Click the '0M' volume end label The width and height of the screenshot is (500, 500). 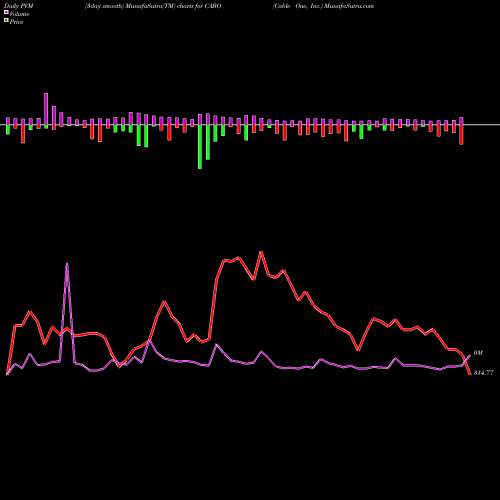click(x=478, y=353)
